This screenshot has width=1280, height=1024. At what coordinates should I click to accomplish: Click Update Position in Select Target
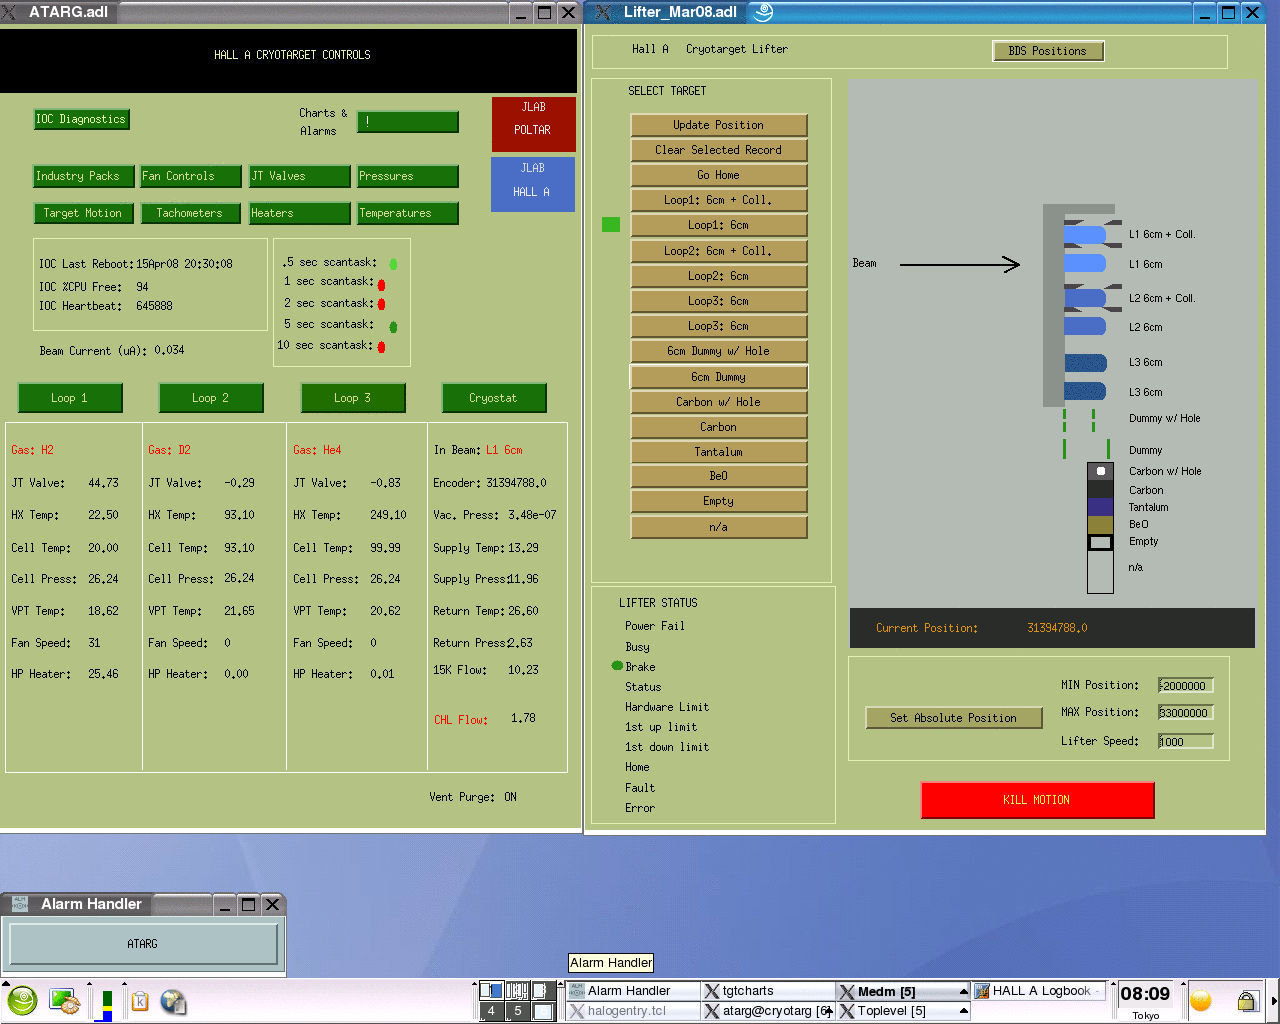tap(719, 125)
